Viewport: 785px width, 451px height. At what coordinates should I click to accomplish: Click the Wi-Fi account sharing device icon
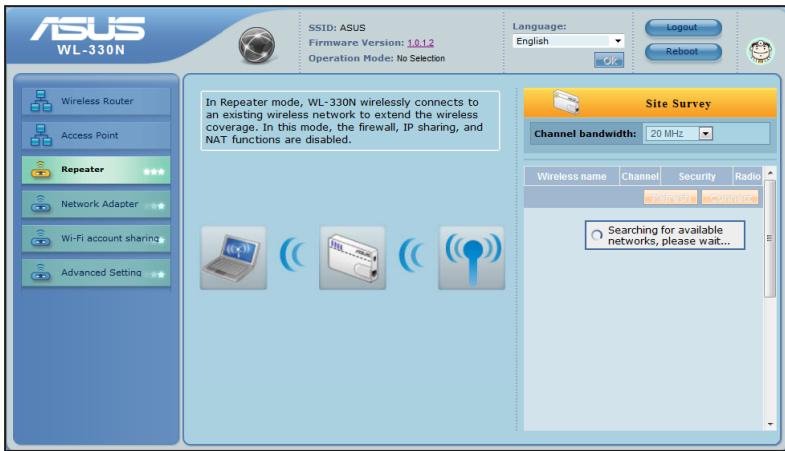pos(41,238)
